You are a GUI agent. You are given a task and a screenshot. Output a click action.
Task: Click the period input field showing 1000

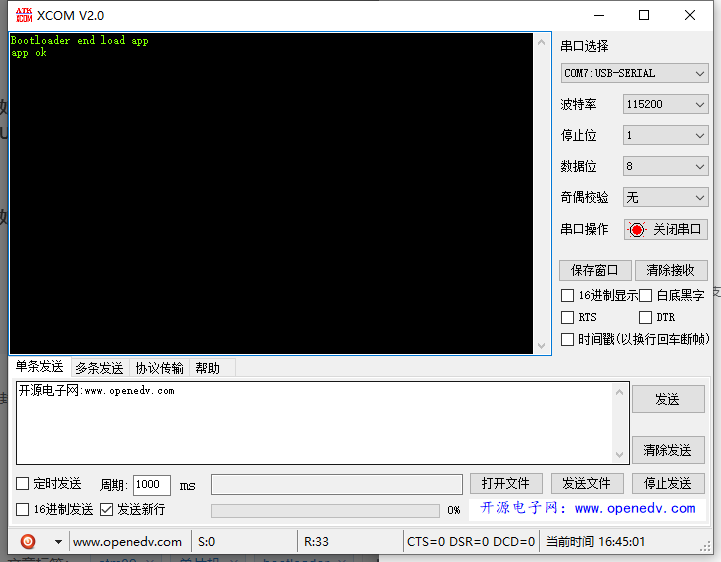coord(152,485)
